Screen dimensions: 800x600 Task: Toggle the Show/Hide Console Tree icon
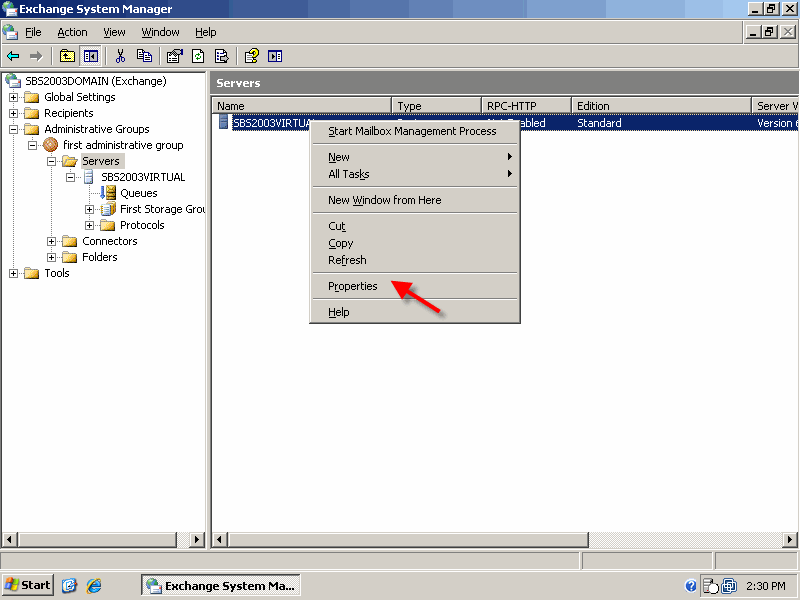[x=91, y=56]
